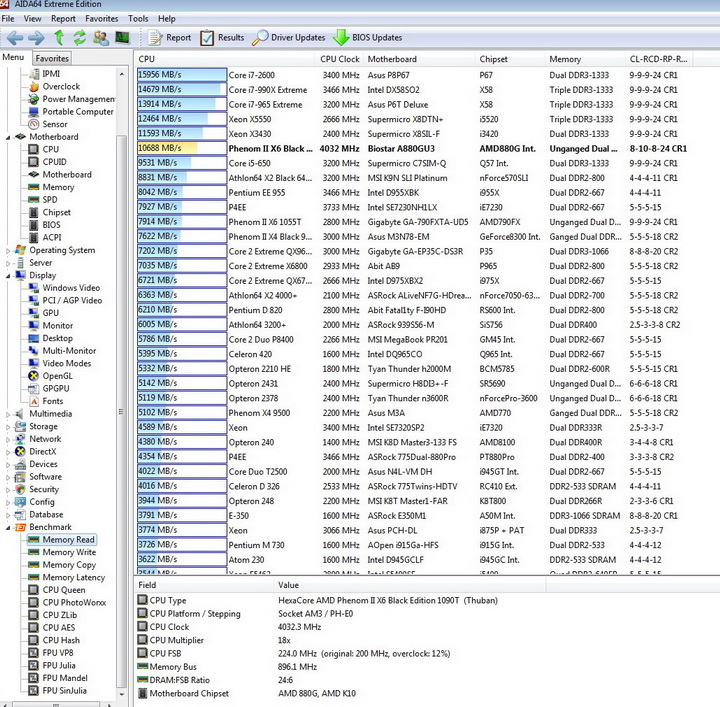Switch to the Menu tab

(13, 57)
